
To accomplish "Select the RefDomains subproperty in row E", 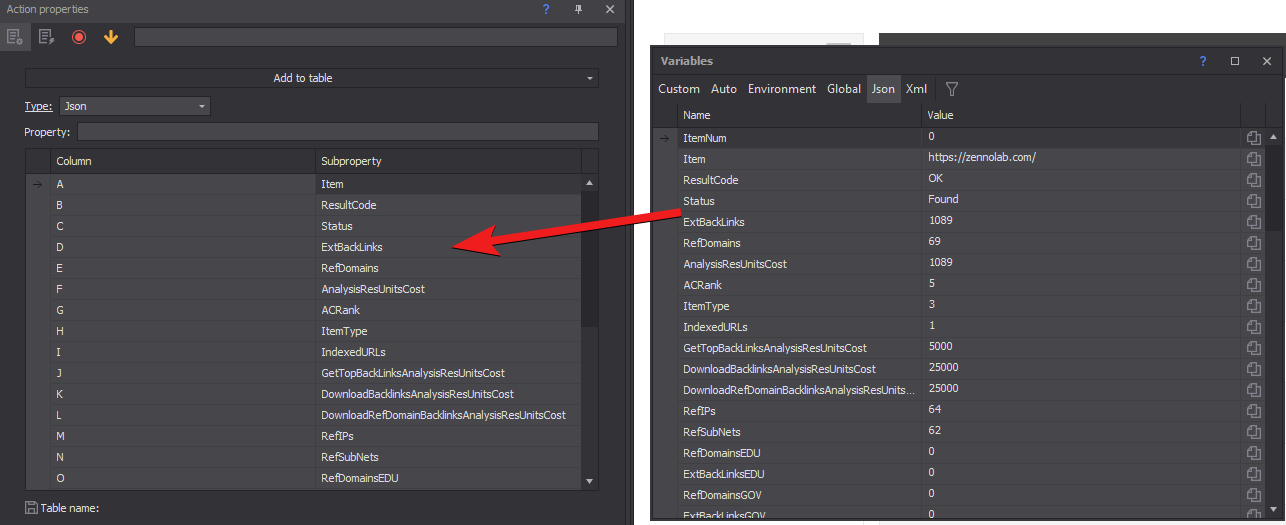I will [447, 268].
